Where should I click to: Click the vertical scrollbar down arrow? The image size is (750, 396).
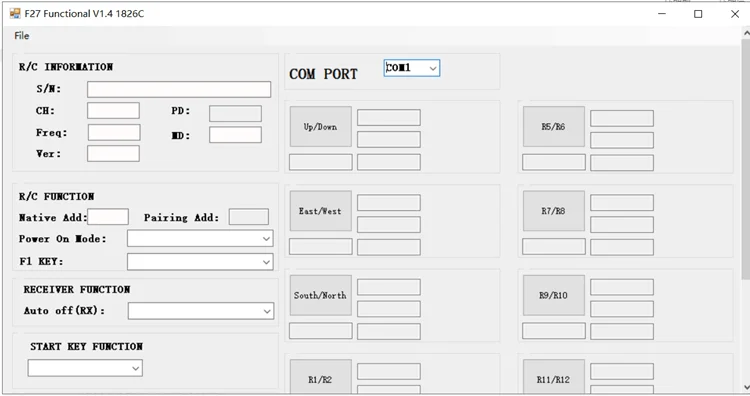click(x=746, y=387)
